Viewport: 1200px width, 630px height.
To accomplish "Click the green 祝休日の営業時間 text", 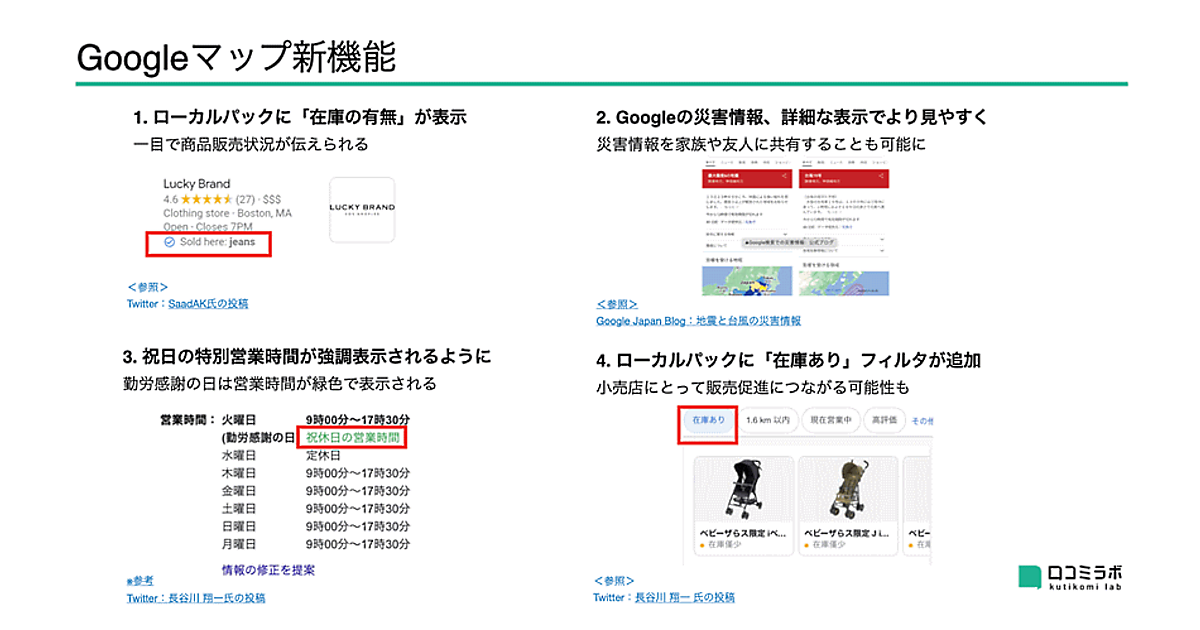I will pyautogui.click(x=354, y=438).
